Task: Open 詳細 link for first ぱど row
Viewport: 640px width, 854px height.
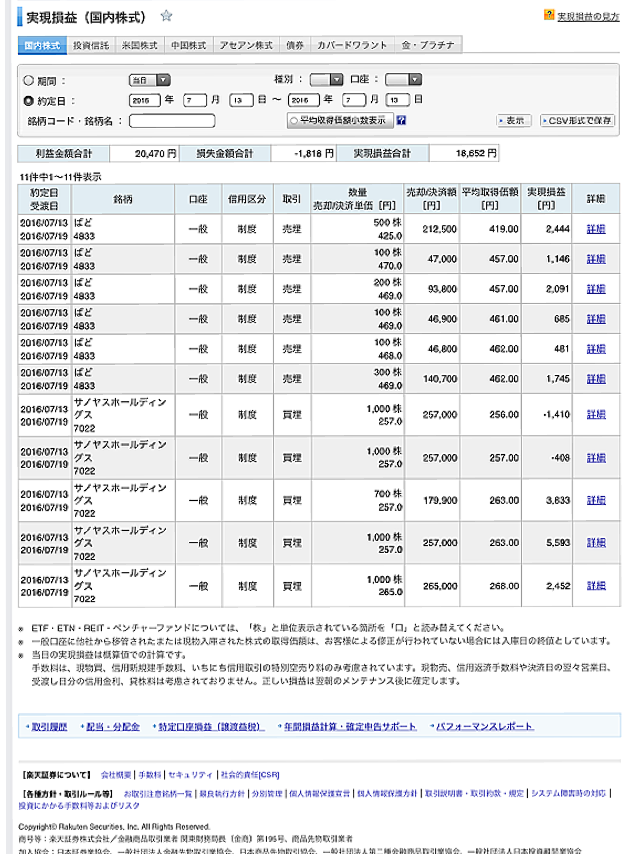Action: pos(596,229)
